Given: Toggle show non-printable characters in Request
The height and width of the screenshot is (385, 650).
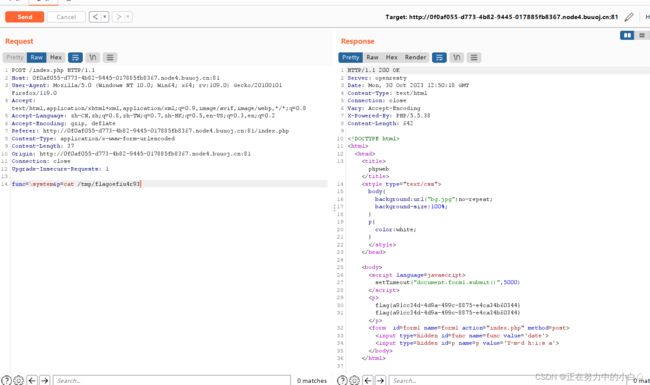Looking at the screenshot, I should point(93,57).
